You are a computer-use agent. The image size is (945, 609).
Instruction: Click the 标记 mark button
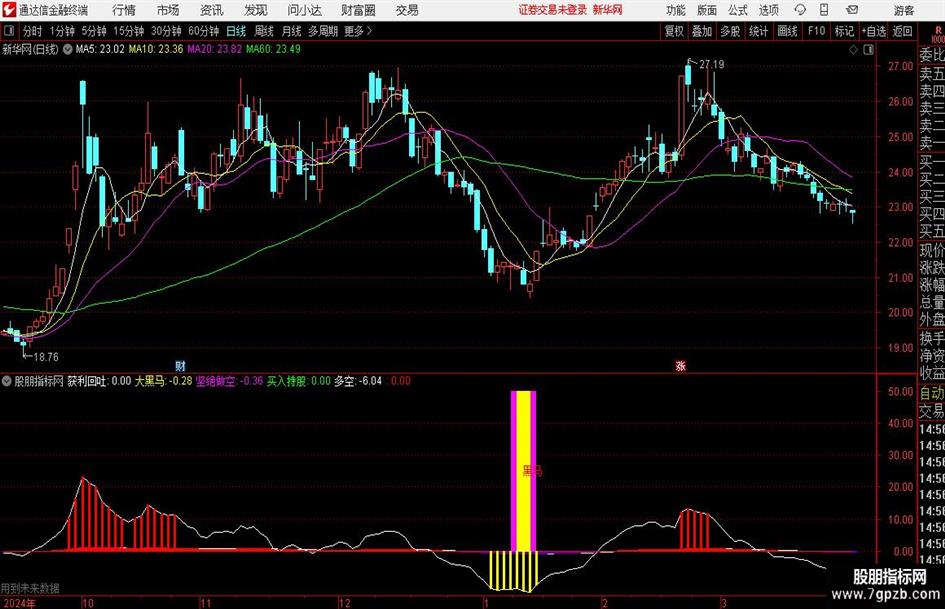(x=844, y=31)
